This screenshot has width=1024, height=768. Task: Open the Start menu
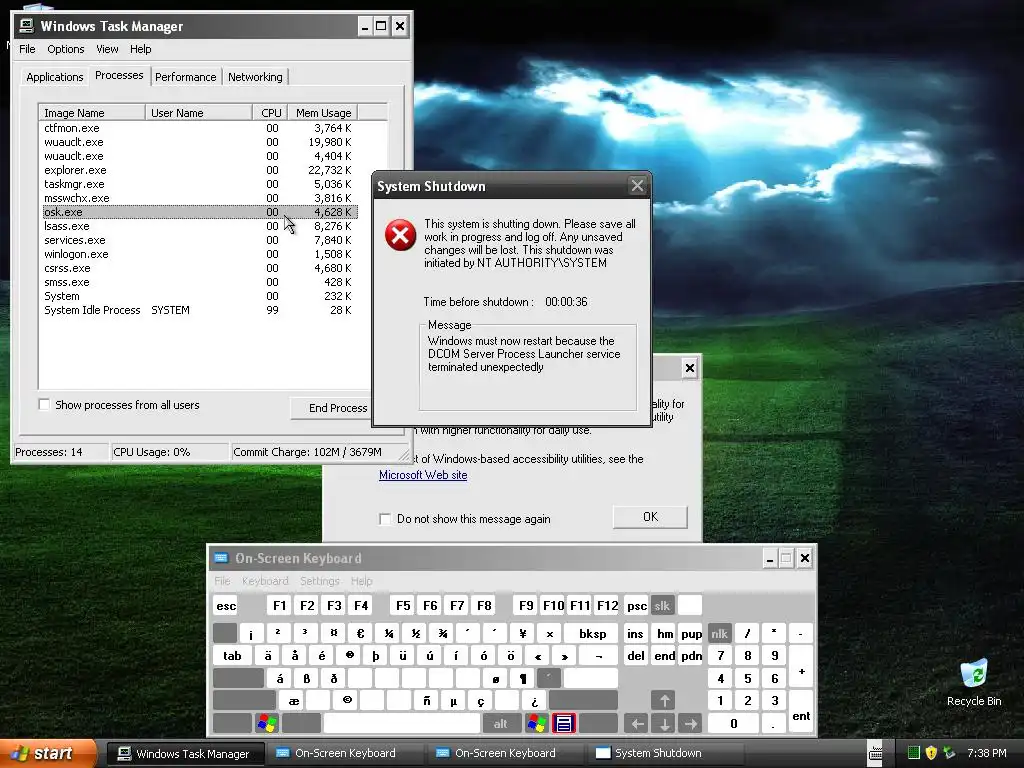47,753
